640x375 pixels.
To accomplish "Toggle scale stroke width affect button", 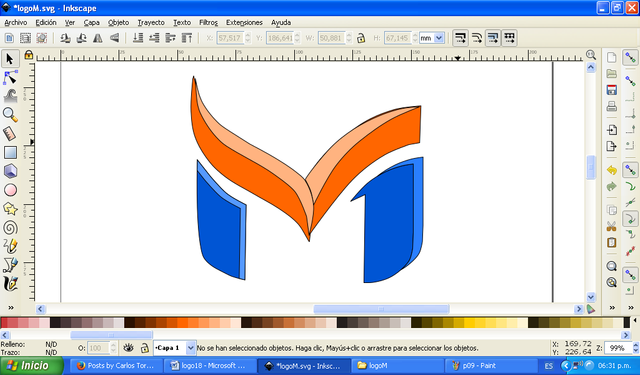I will coord(460,38).
